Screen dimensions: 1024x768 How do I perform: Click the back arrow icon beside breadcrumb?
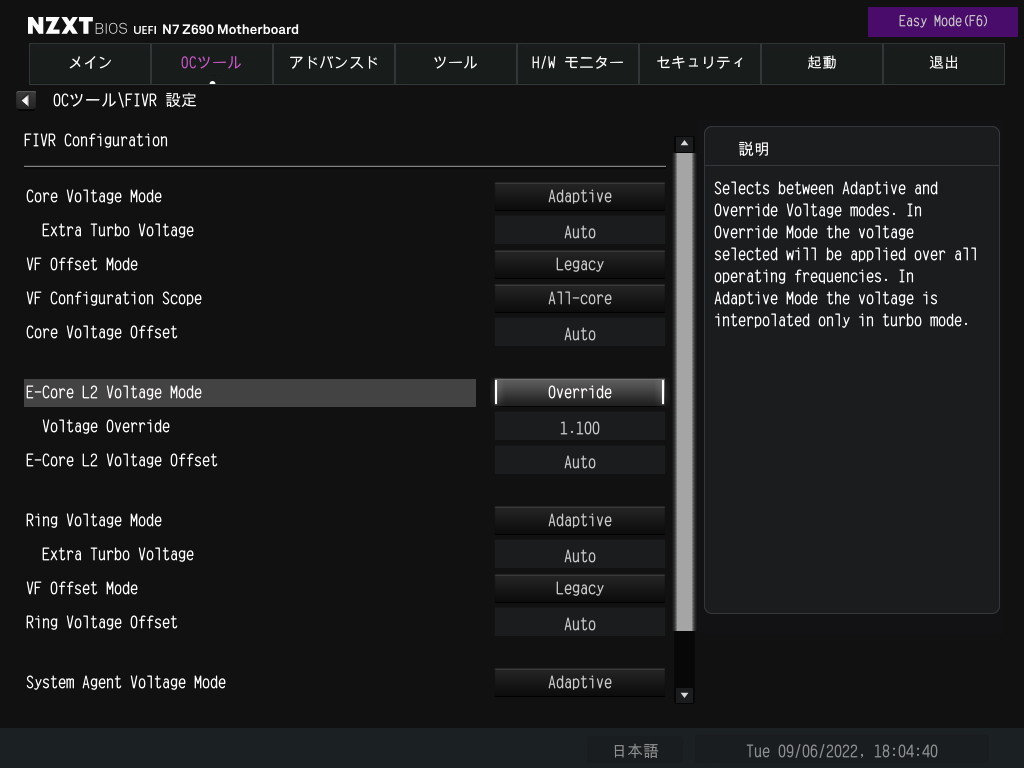point(26,100)
